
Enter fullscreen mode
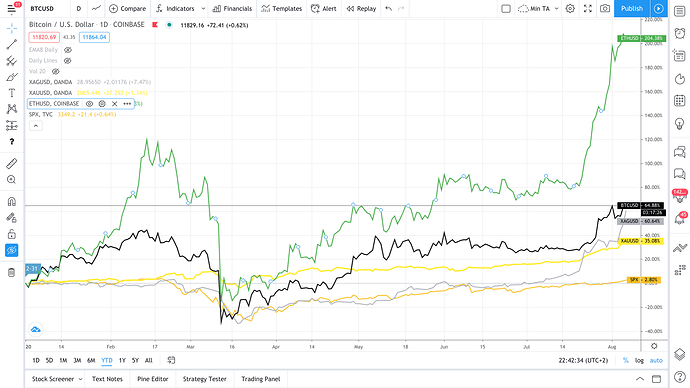point(588,8)
